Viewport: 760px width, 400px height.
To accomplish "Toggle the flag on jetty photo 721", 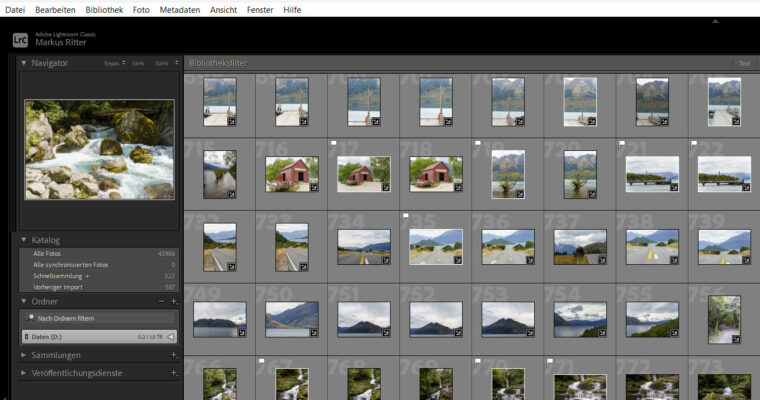I will [622, 144].
